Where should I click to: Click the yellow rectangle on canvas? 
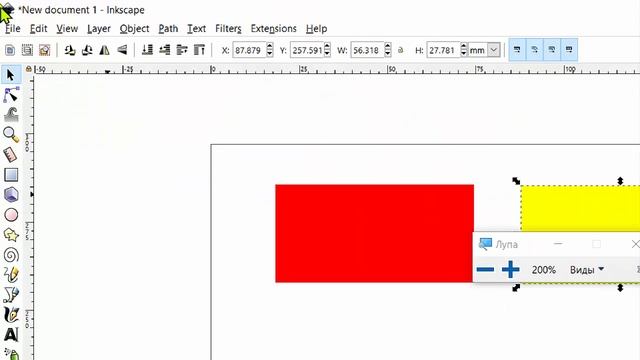click(x=580, y=208)
